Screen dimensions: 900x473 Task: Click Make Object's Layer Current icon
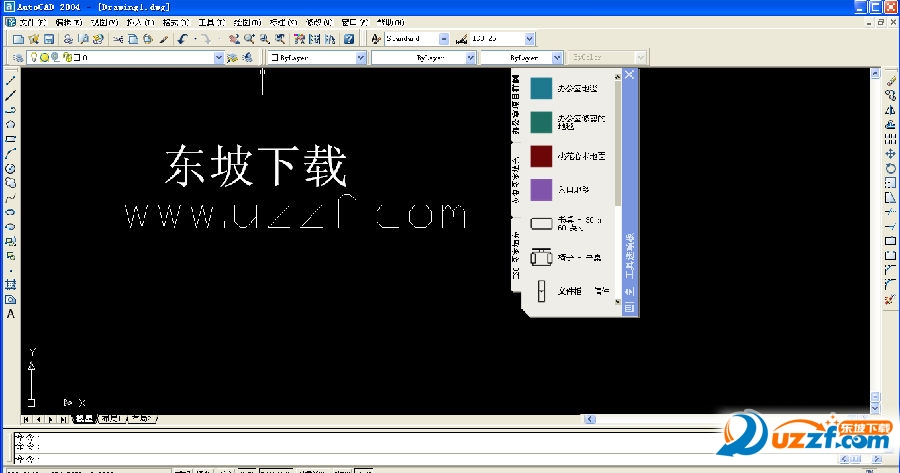tap(232, 57)
